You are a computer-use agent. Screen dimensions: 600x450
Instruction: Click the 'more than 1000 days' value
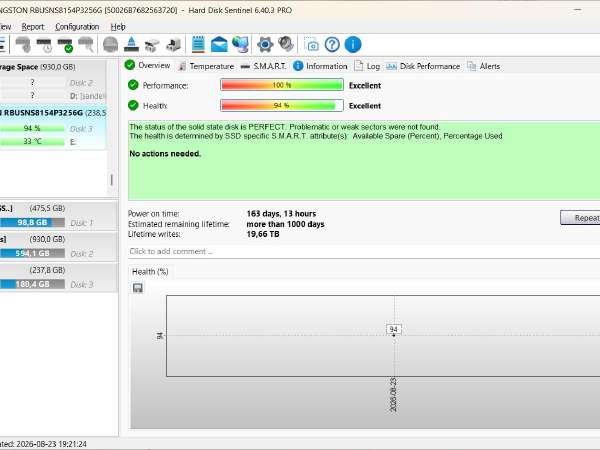[x=285, y=224]
